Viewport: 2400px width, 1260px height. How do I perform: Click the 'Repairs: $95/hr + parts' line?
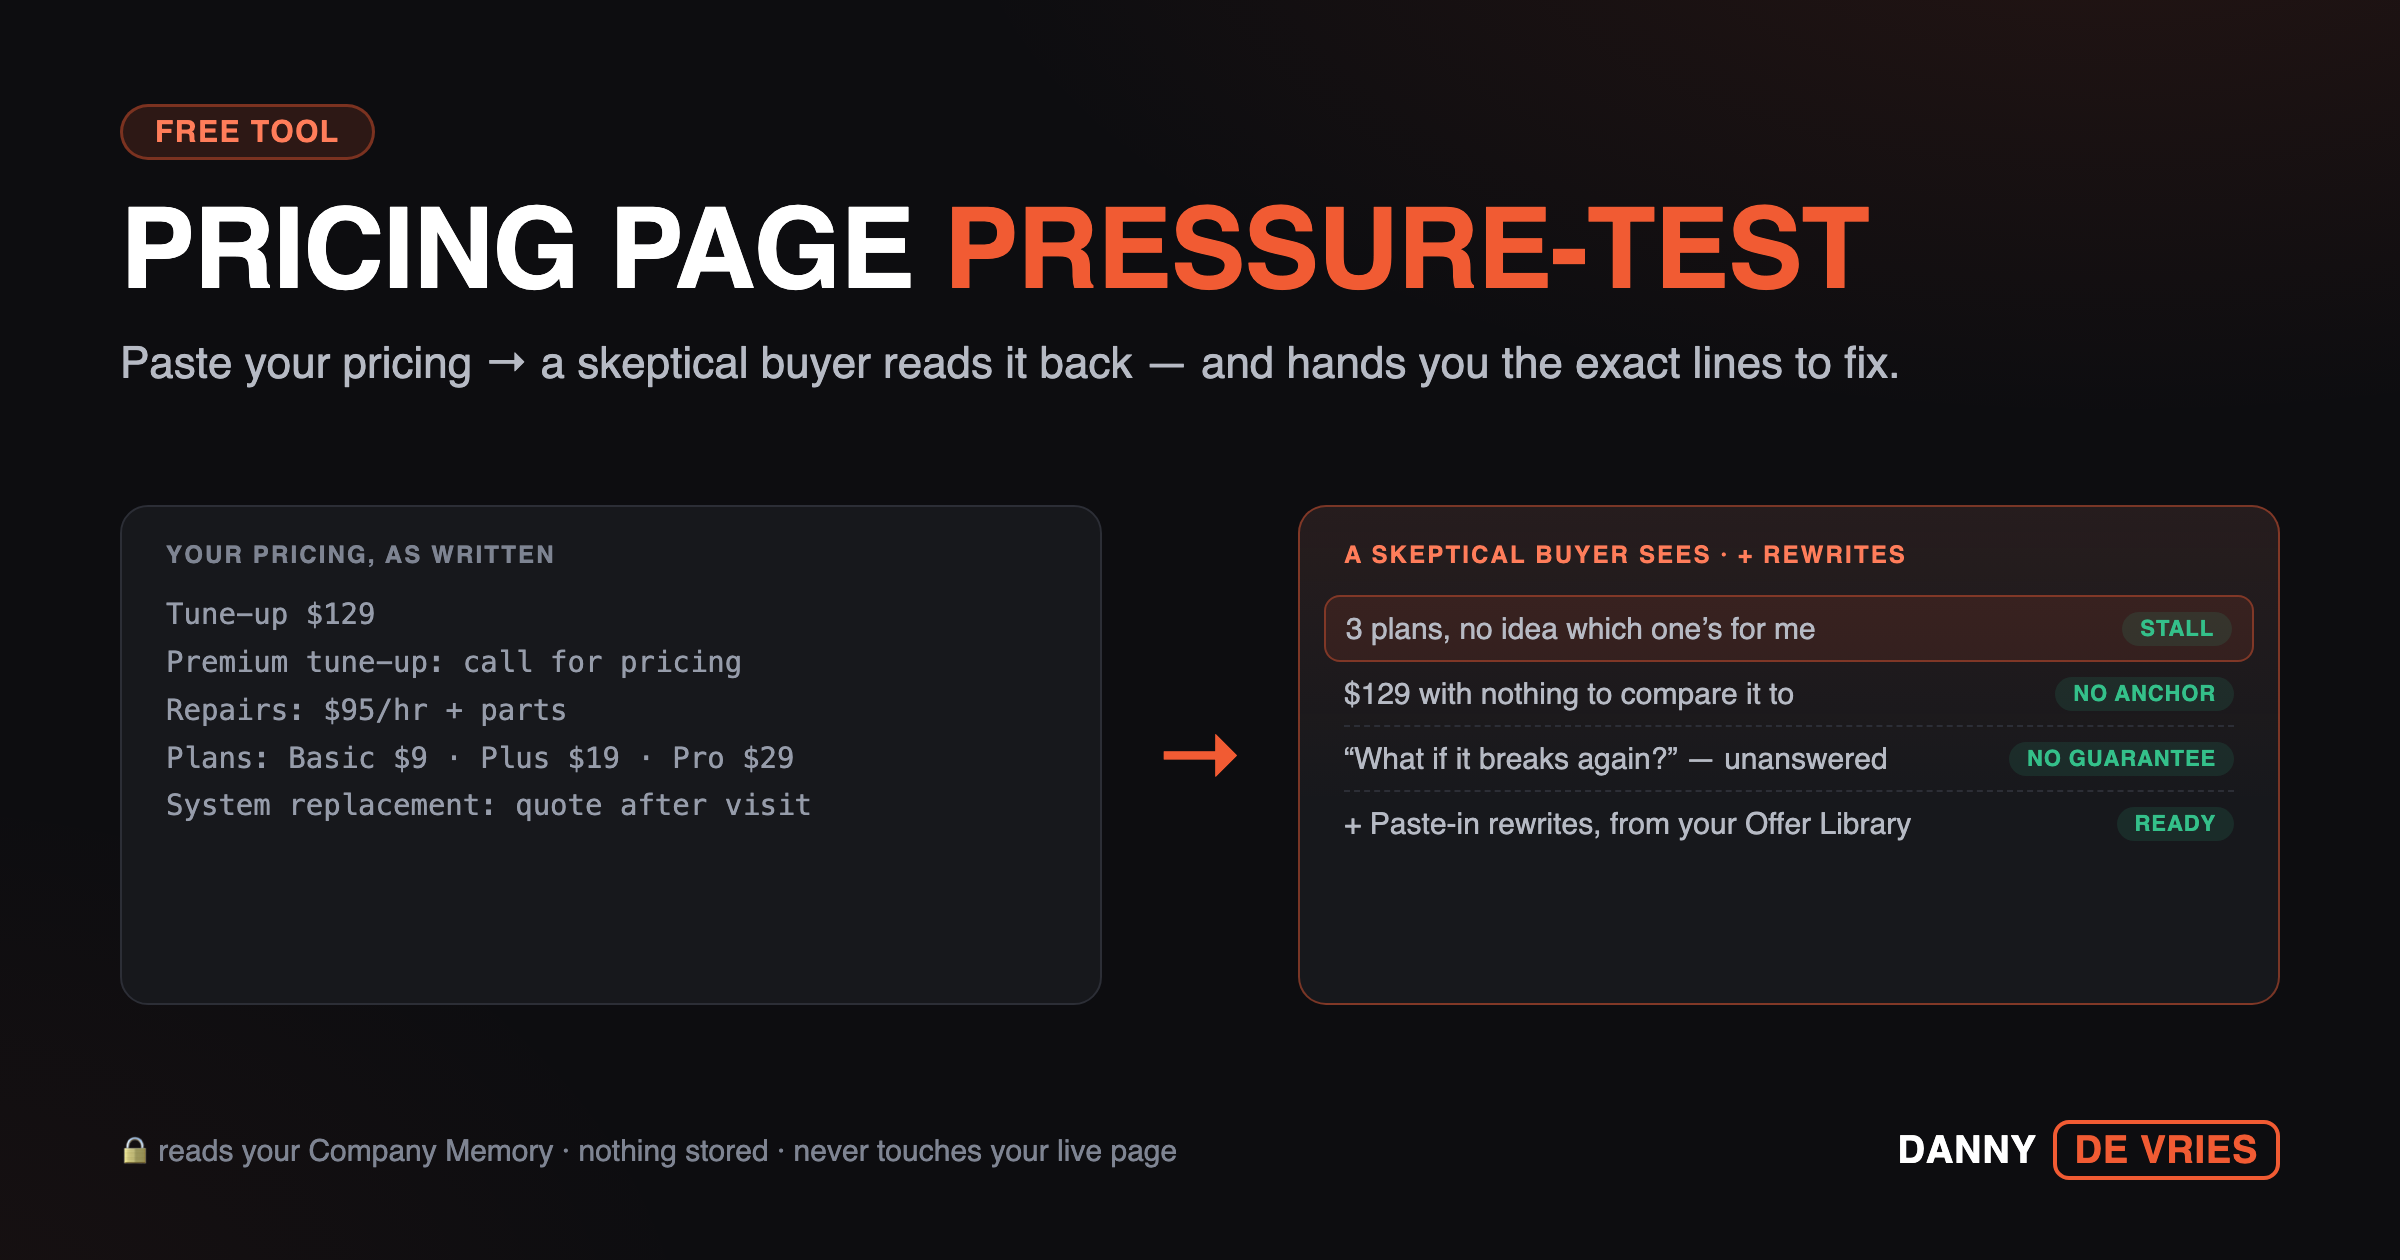366,710
